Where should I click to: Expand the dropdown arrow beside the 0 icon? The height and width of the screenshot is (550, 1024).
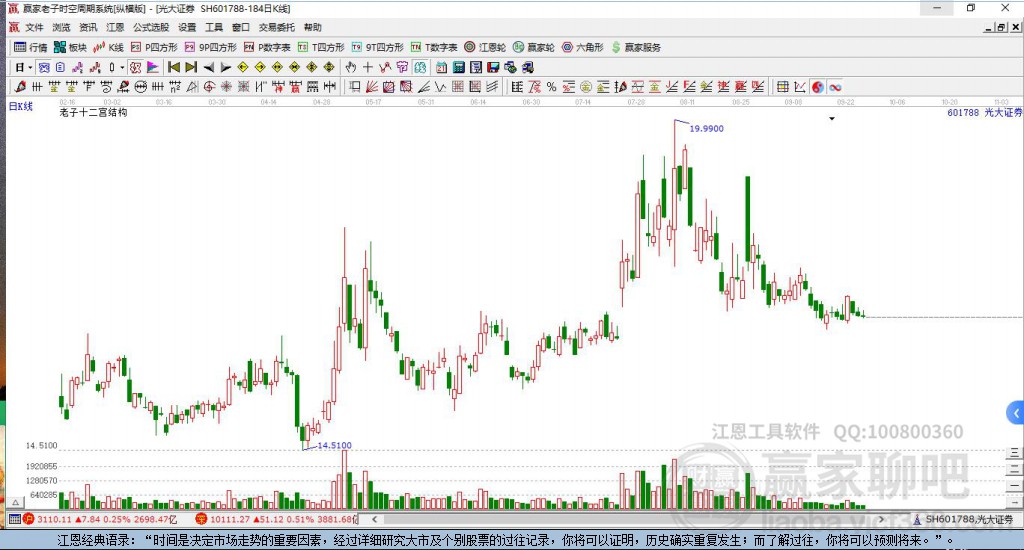pyautogui.click(x=122, y=67)
